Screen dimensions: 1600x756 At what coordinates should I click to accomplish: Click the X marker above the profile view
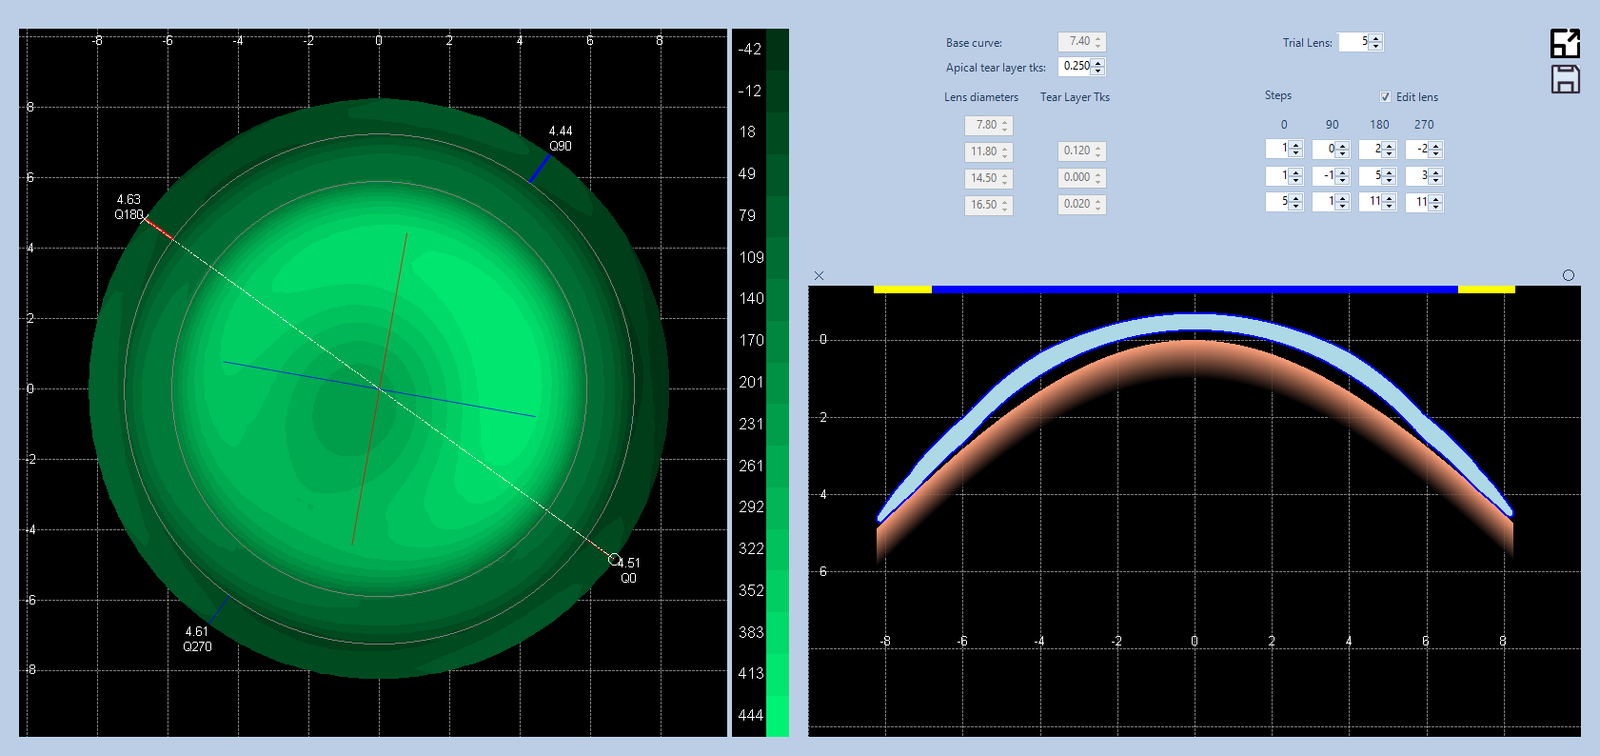coord(819,275)
